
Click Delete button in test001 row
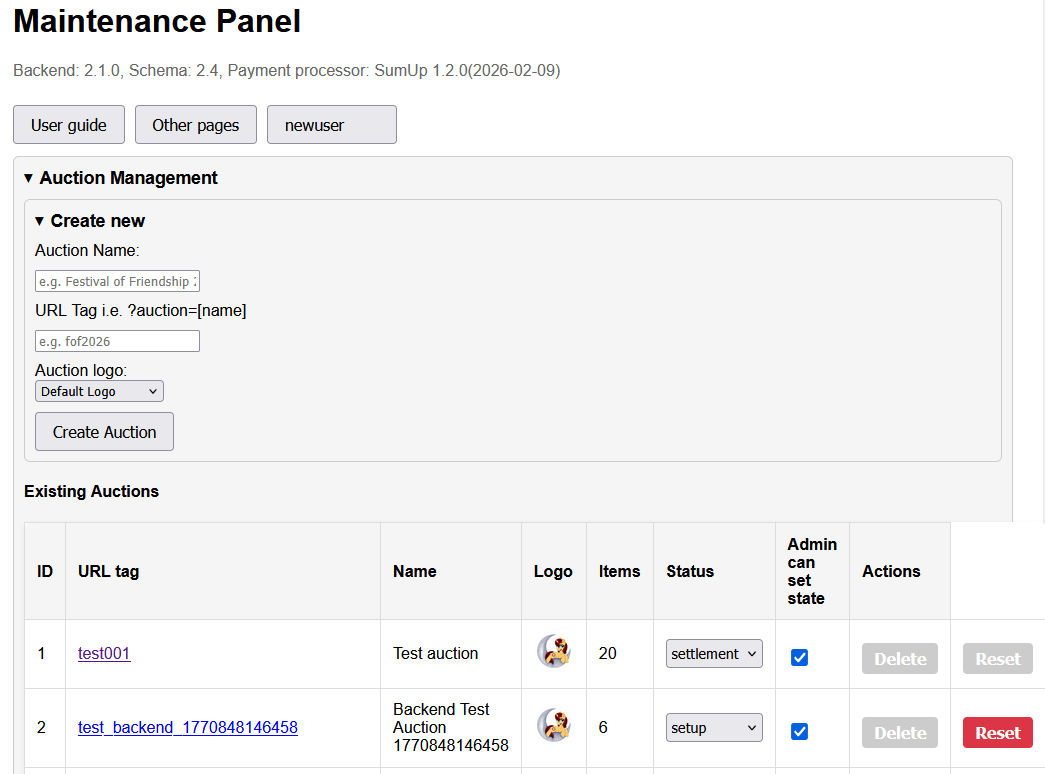[900, 659]
